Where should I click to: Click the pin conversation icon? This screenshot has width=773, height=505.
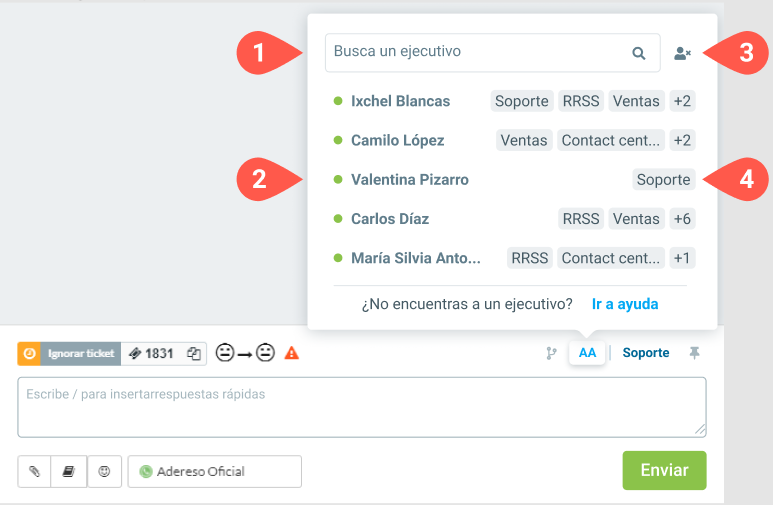(x=693, y=353)
